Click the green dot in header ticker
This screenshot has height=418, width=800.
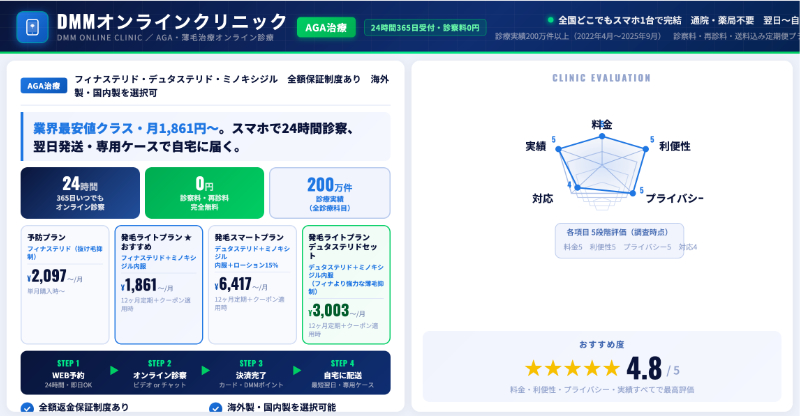[550, 20]
